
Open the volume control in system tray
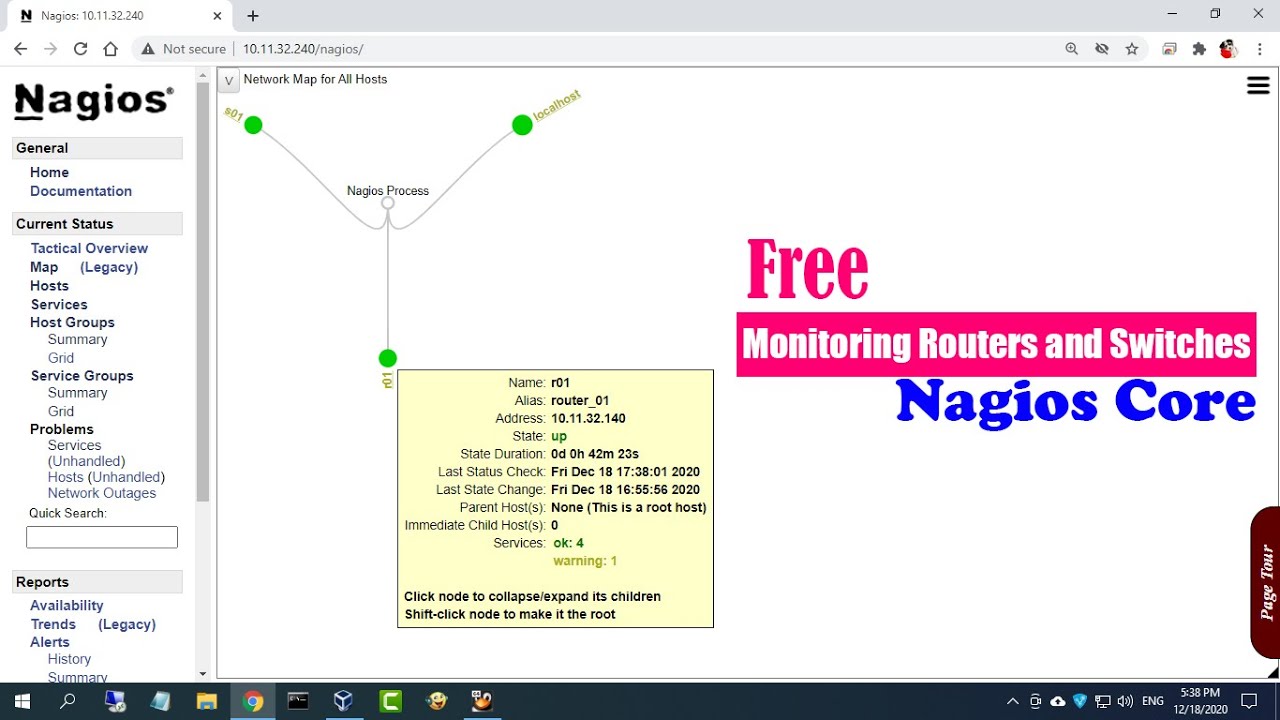coord(1125,701)
